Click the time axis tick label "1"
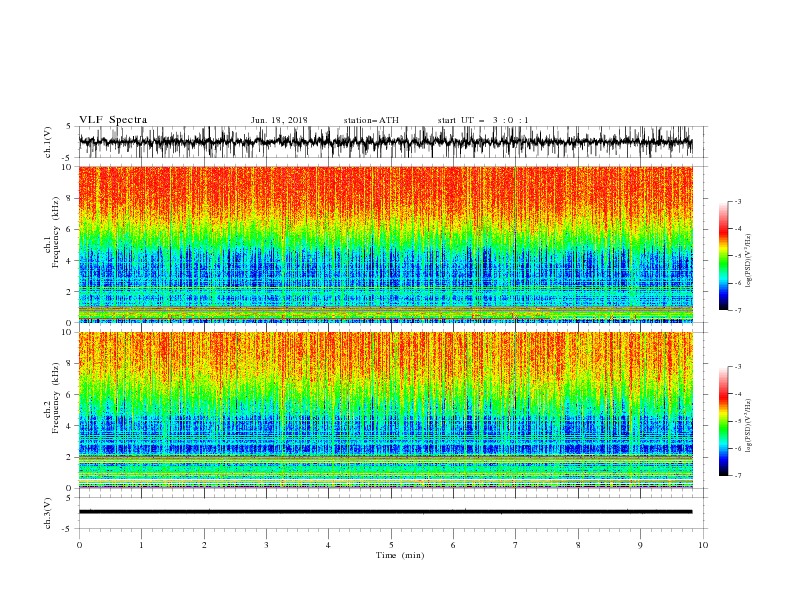 pos(141,545)
